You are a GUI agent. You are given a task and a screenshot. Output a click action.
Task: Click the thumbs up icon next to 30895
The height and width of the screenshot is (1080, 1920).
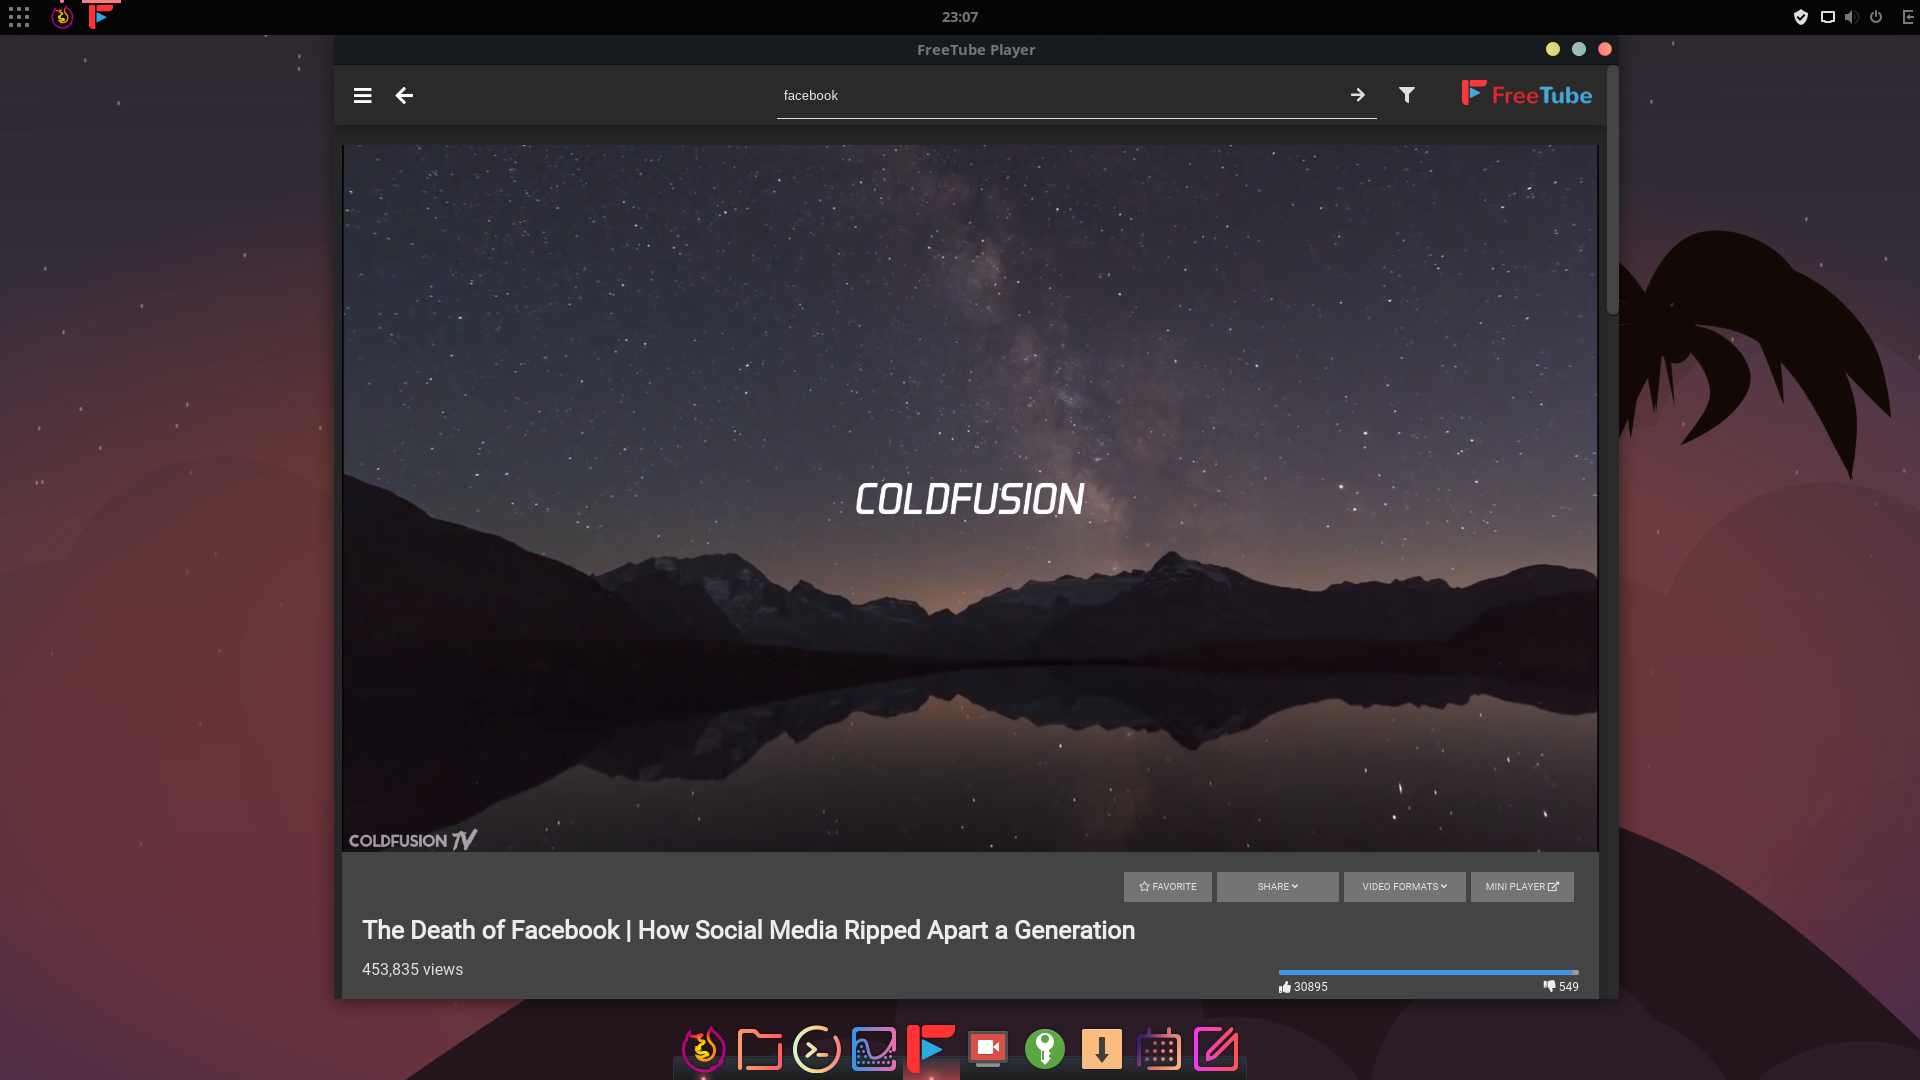tap(1285, 987)
